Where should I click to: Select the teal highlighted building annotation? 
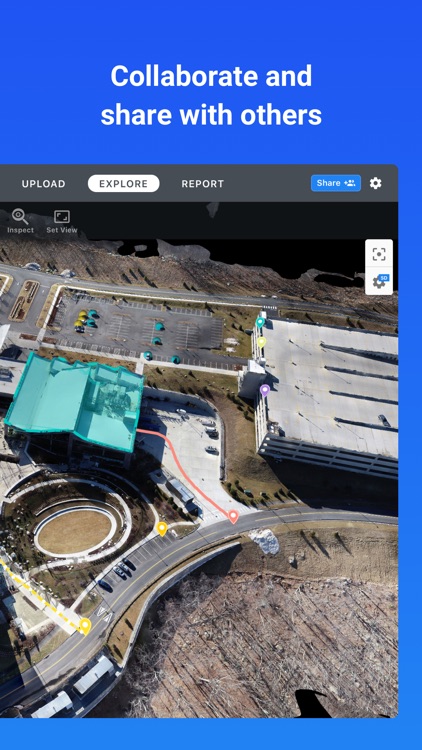(75, 400)
